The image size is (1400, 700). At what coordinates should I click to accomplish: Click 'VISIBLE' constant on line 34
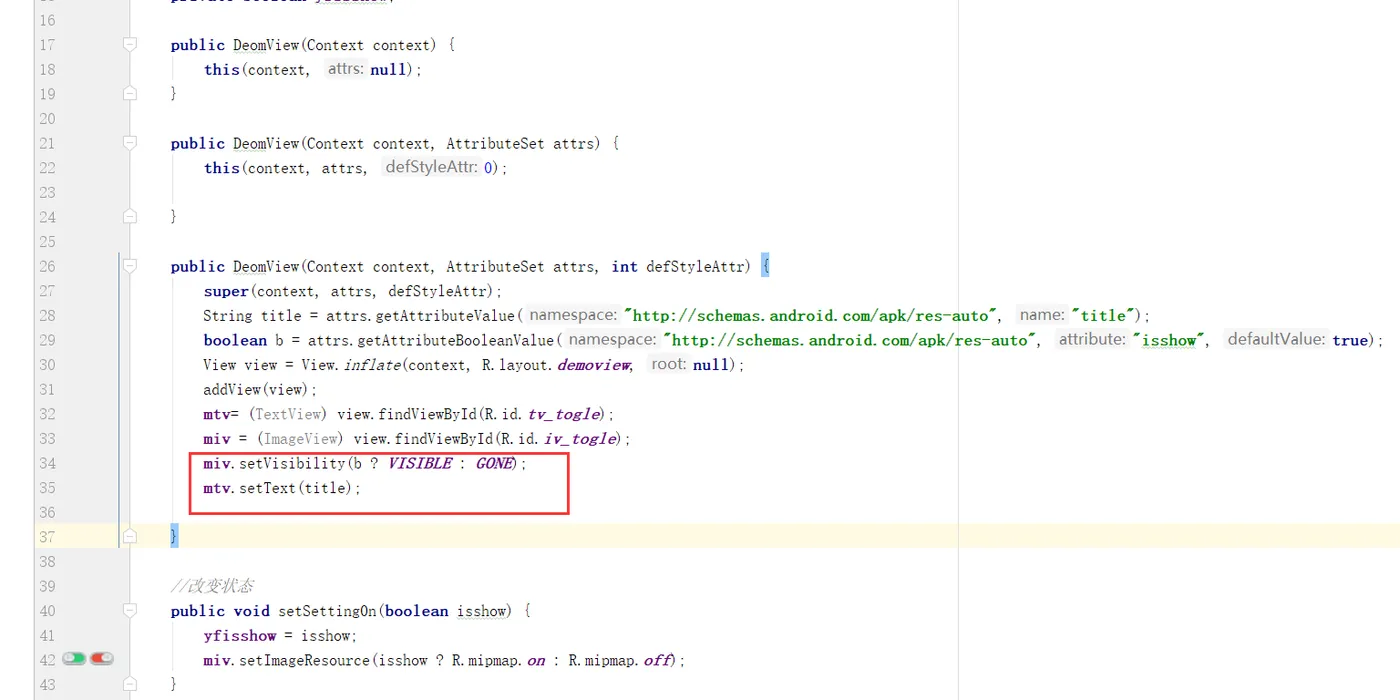(419, 463)
